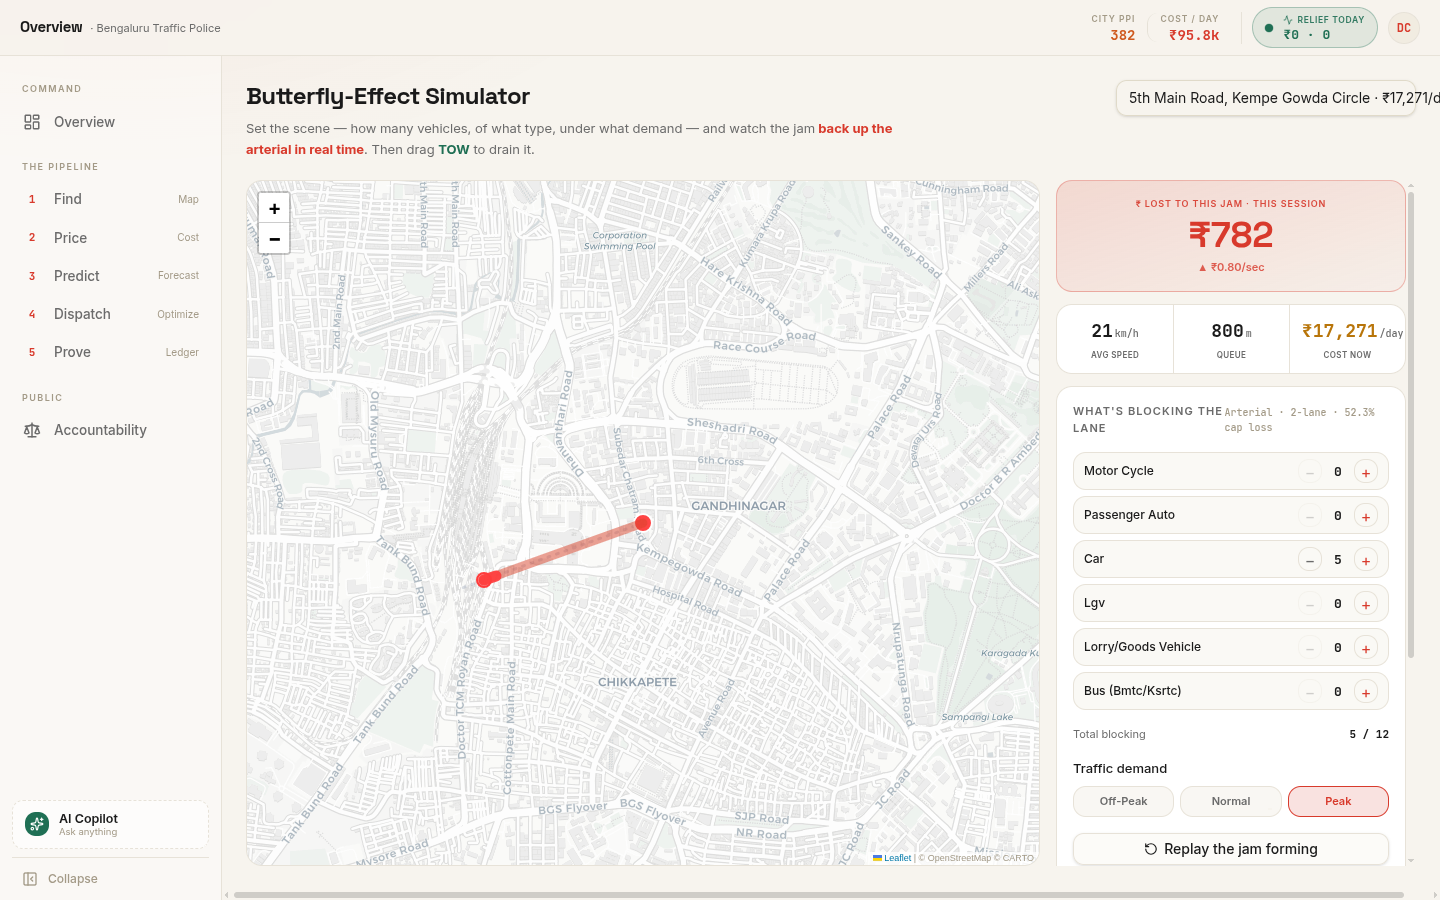Add one Passenger Auto with plus
The image size is (1440, 900).
click(x=1366, y=516)
